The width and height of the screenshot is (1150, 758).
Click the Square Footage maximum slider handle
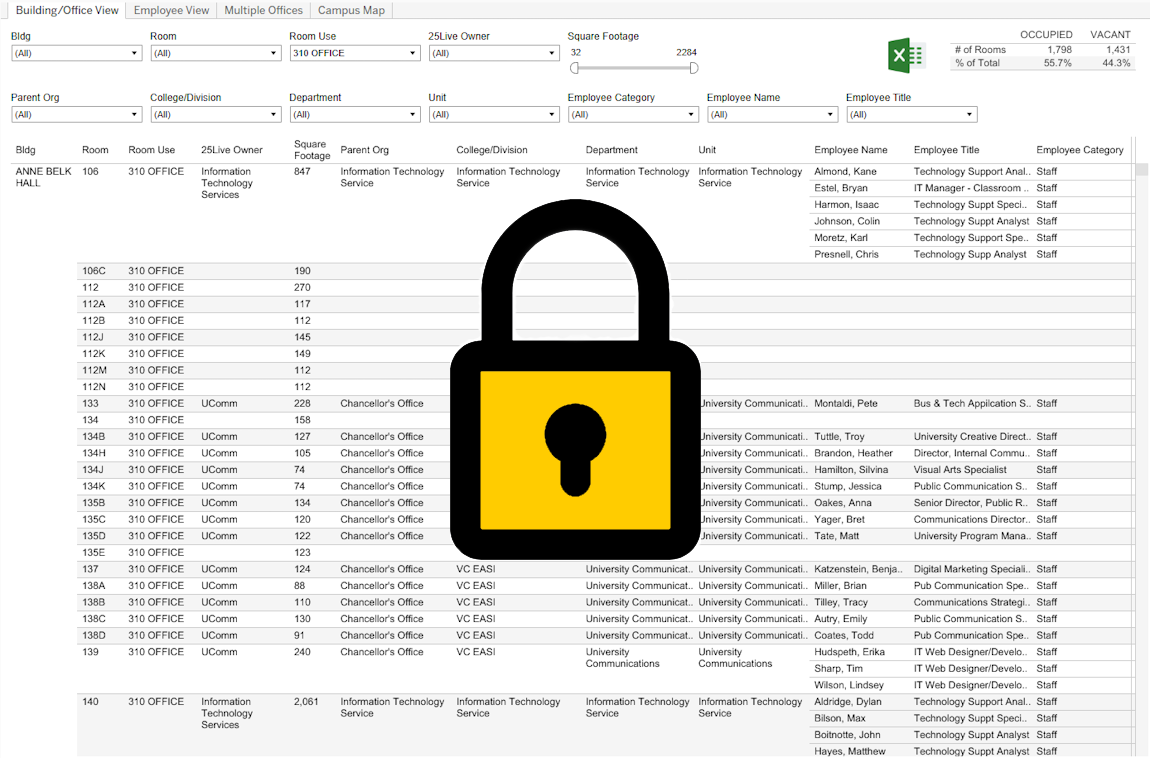point(694,68)
